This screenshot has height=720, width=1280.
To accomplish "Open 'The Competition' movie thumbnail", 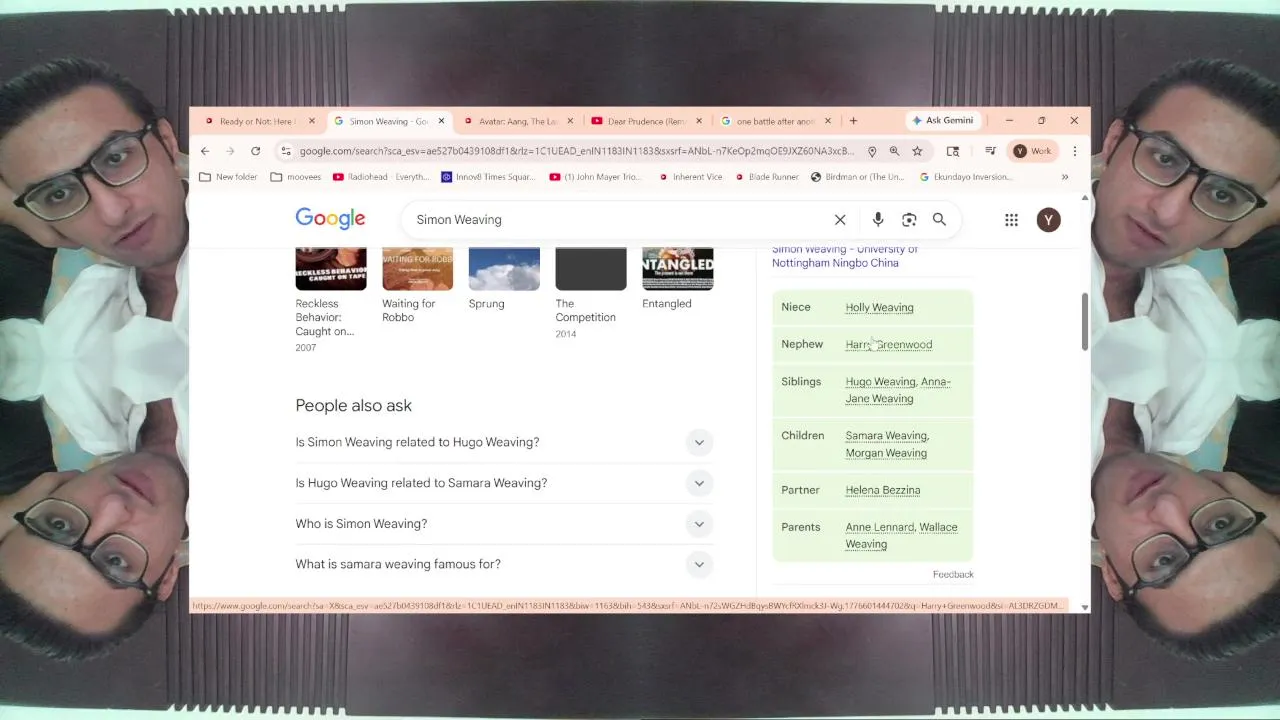I will point(591,269).
